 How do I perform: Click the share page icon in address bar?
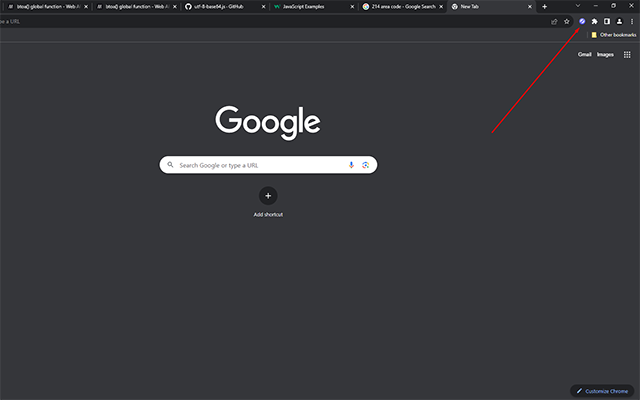554,22
